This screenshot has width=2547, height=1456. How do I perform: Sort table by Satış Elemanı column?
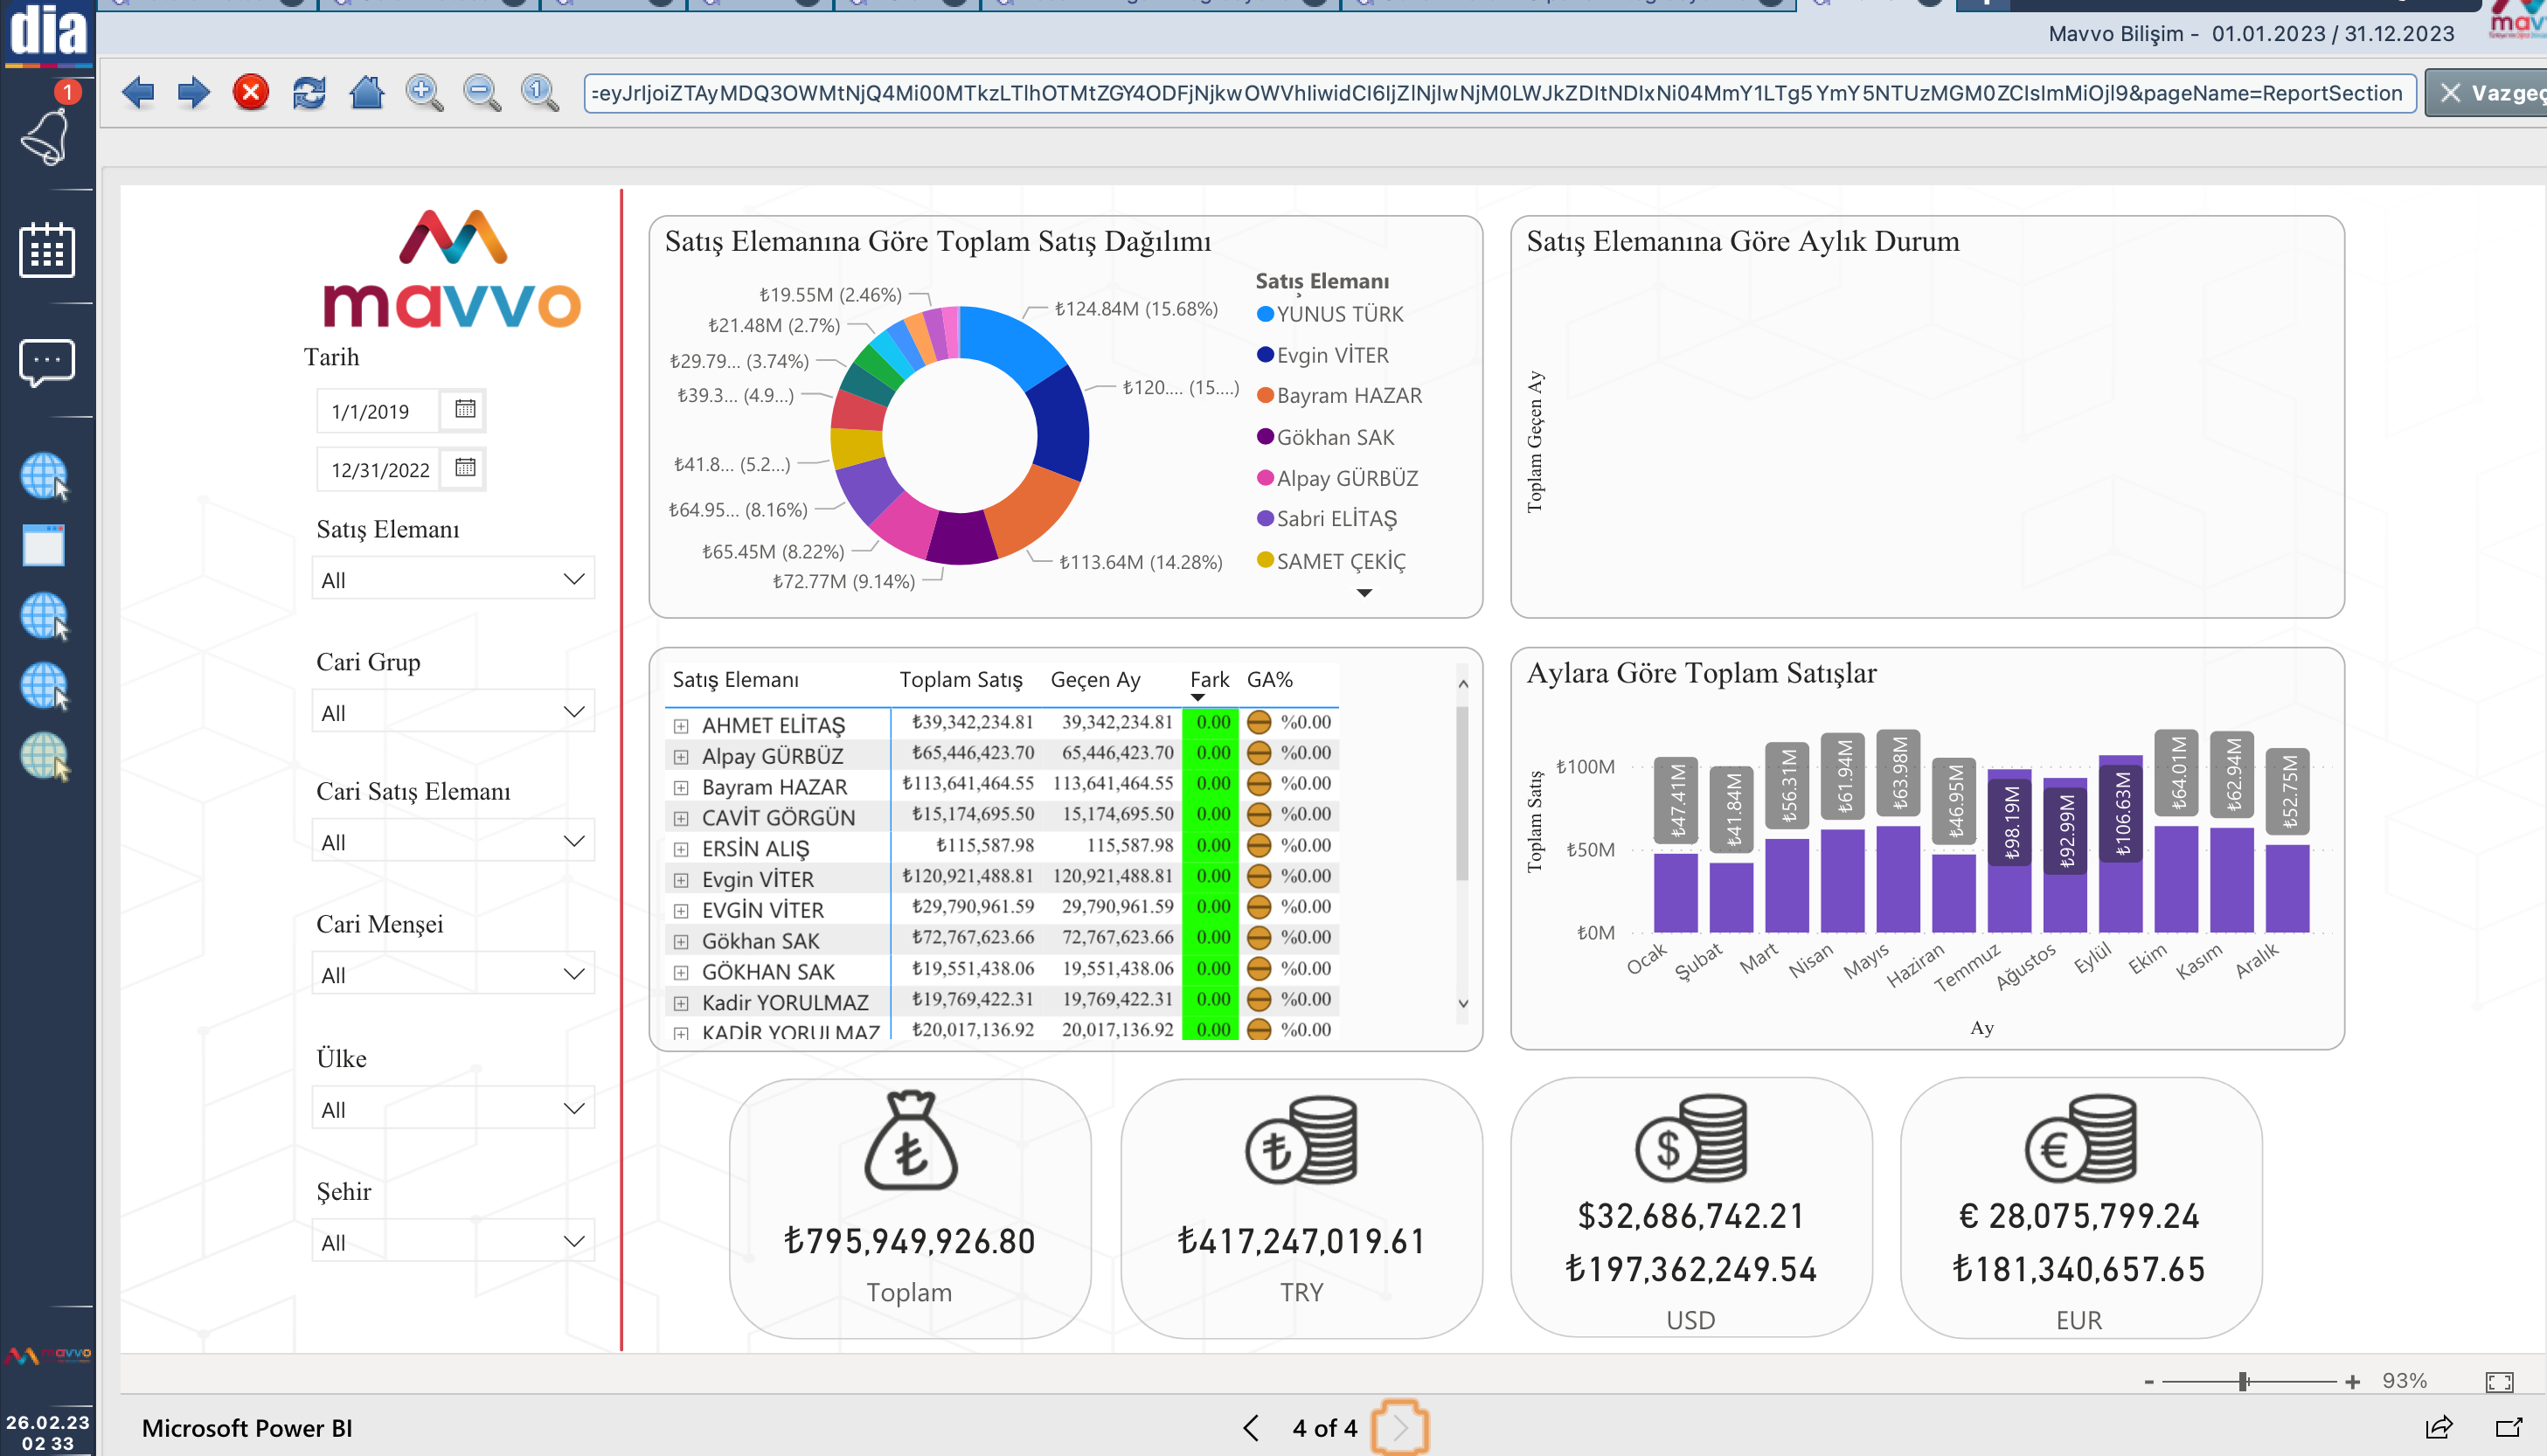tap(735, 679)
